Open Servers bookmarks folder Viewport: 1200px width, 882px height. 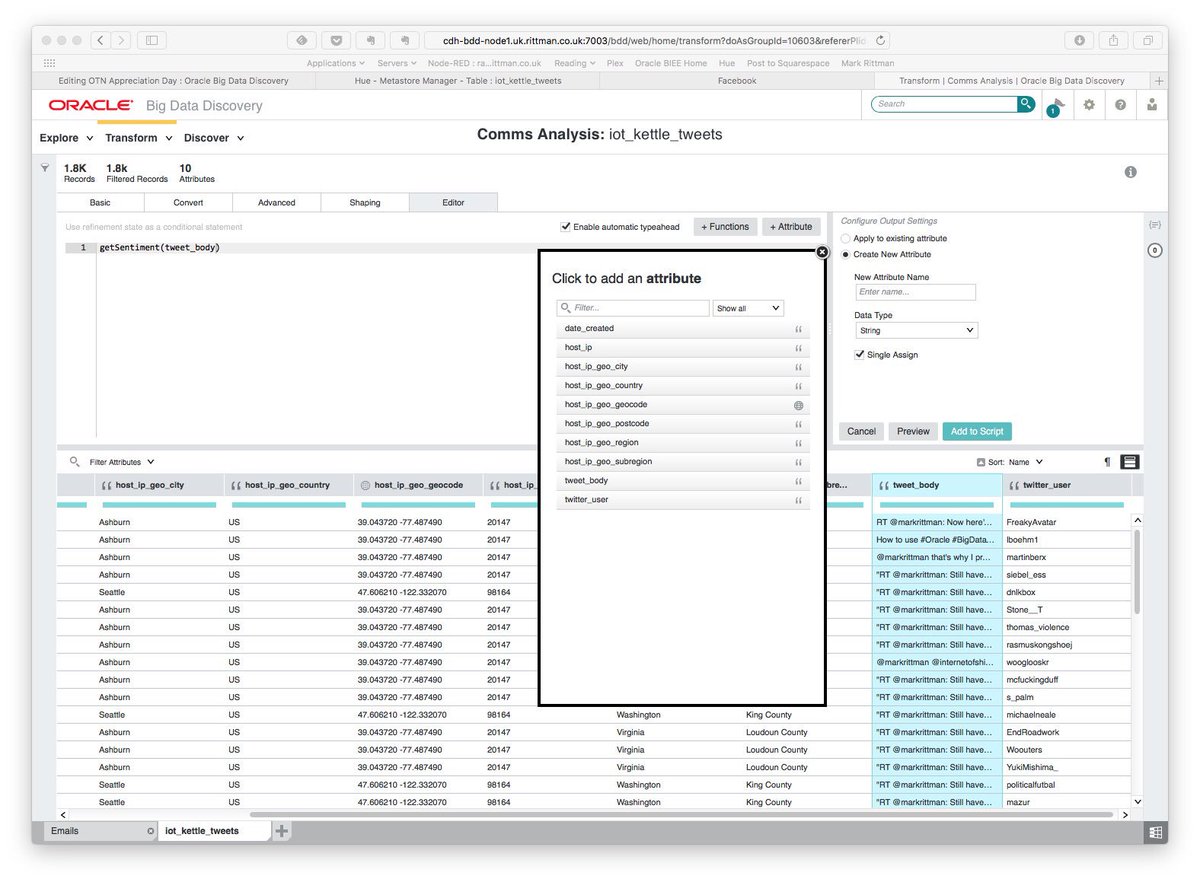point(398,63)
